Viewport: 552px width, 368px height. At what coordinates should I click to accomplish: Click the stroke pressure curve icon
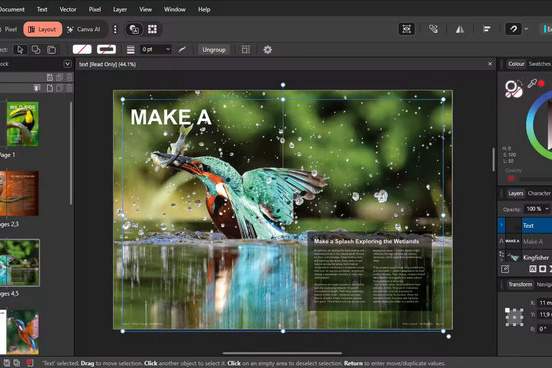point(182,49)
